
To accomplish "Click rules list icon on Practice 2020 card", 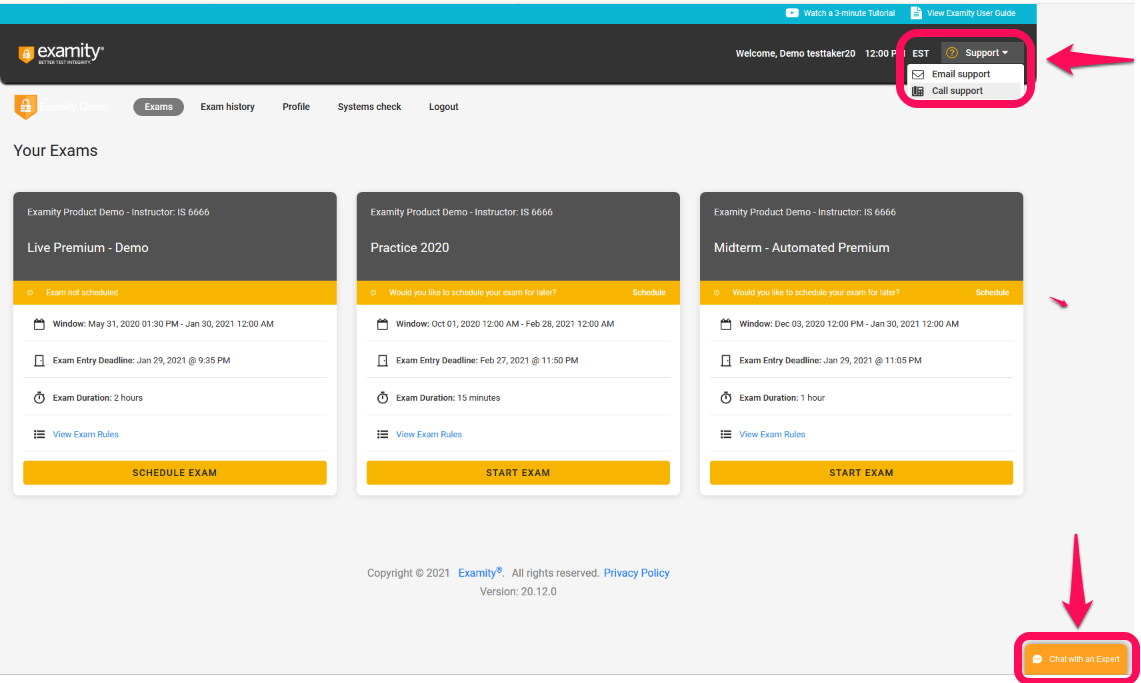I will click(x=382, y=434).
